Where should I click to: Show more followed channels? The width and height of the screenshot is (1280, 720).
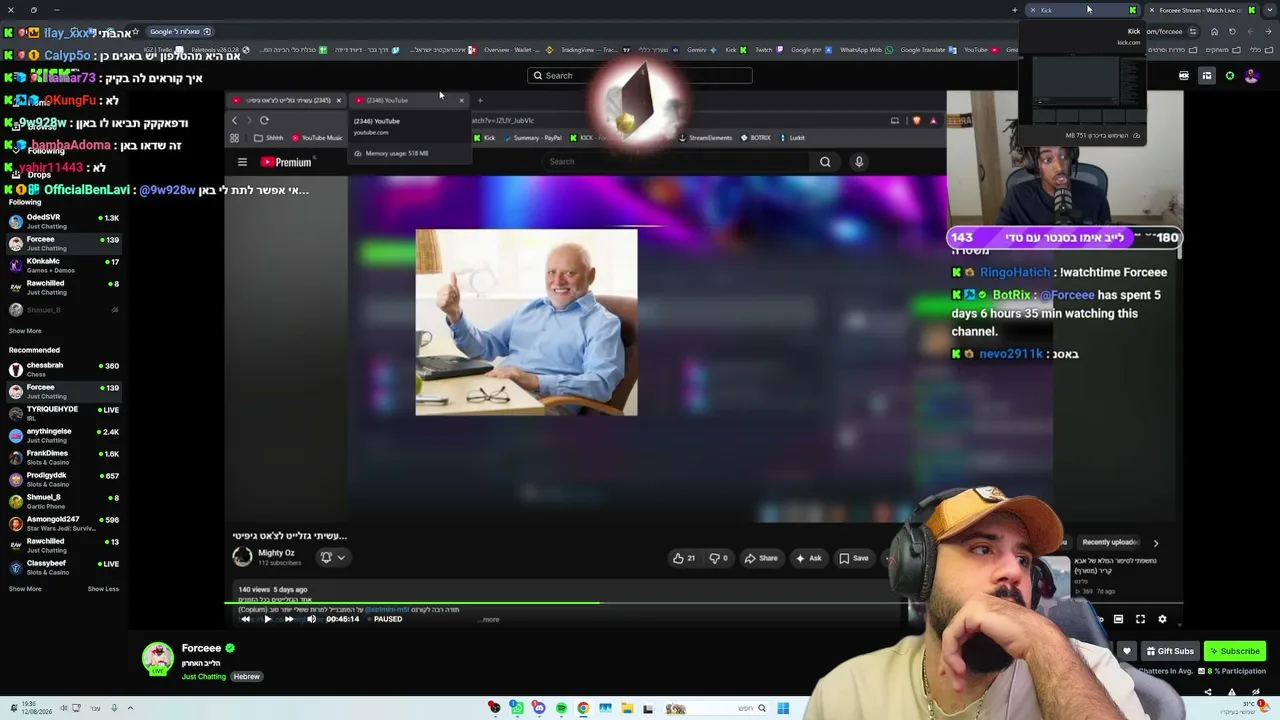point(25,331)
